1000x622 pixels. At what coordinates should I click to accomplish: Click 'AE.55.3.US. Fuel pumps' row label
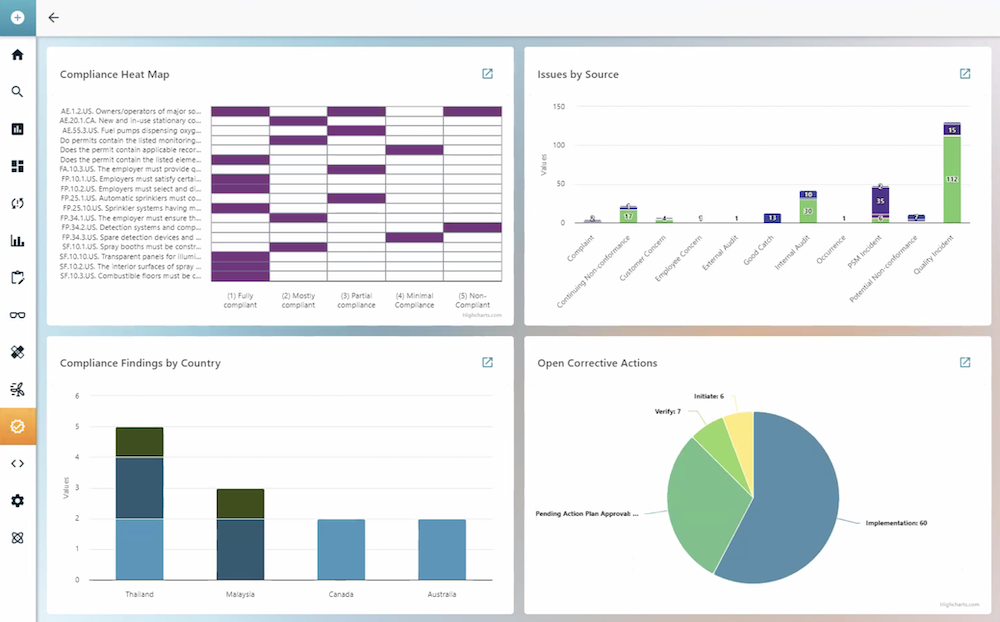tap(131, 130)
